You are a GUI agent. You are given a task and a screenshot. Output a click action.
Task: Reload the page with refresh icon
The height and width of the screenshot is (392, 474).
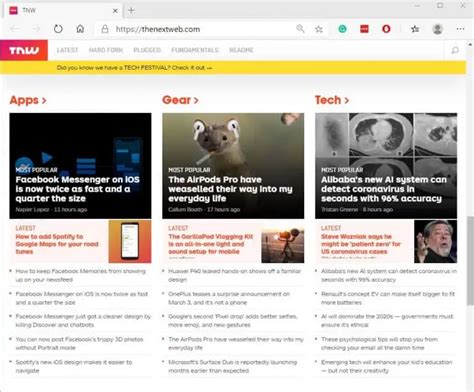58,29
